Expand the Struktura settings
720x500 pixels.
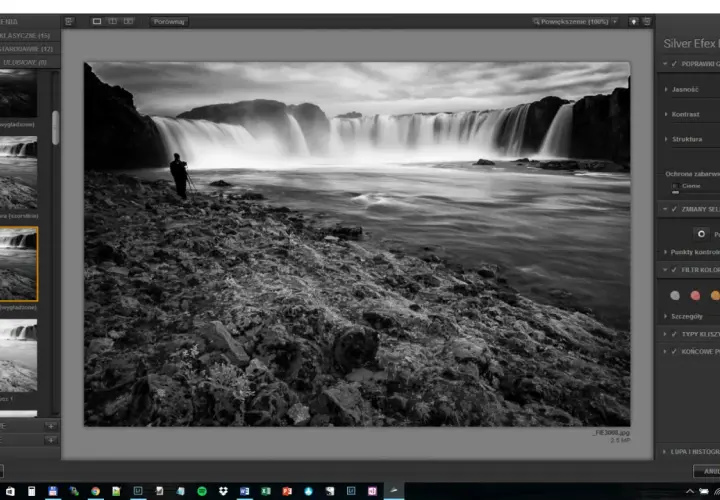[666, 139]
